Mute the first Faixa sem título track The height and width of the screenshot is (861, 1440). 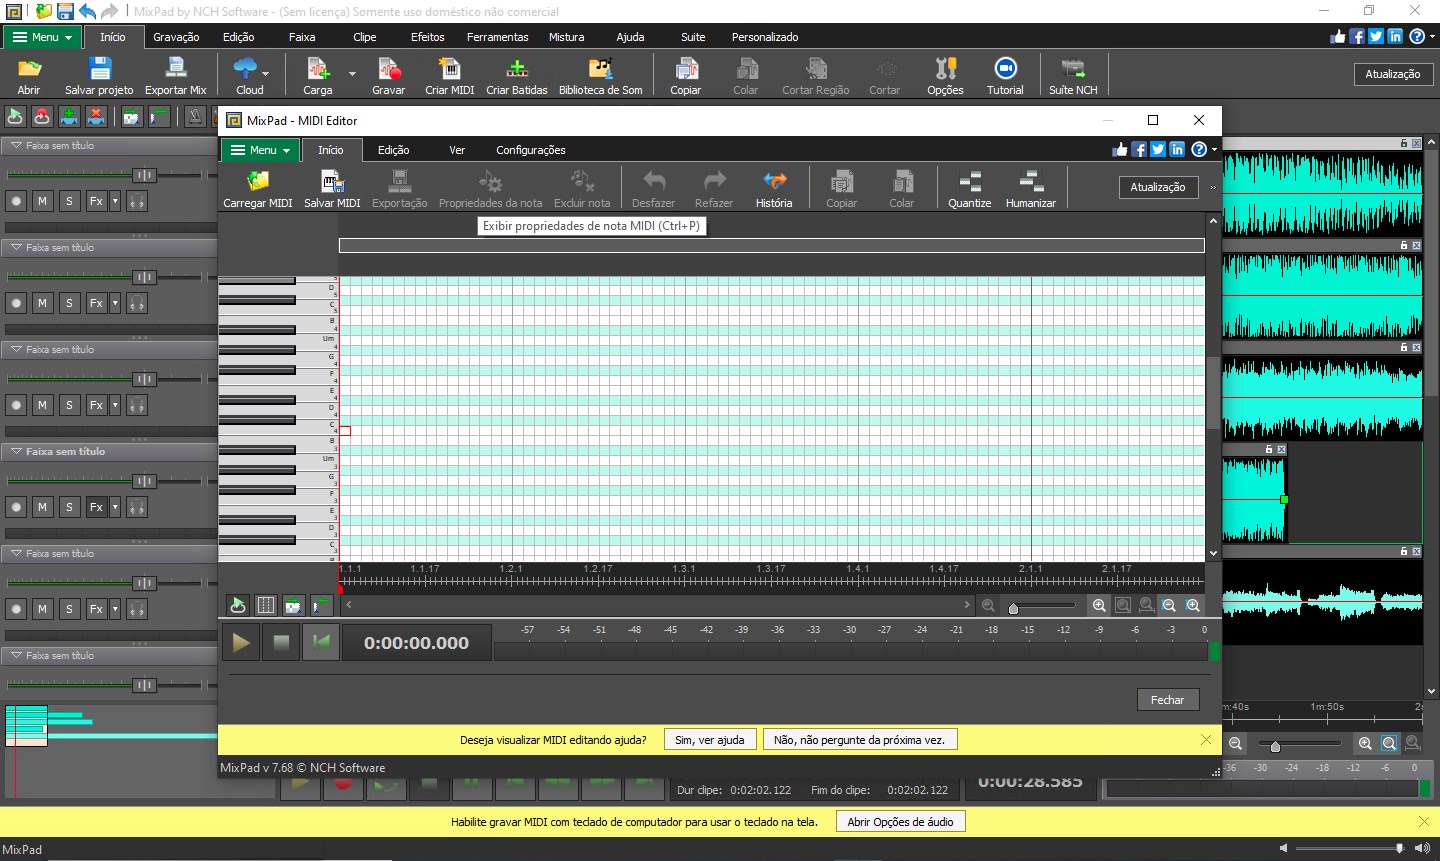[x=42, y=200]
